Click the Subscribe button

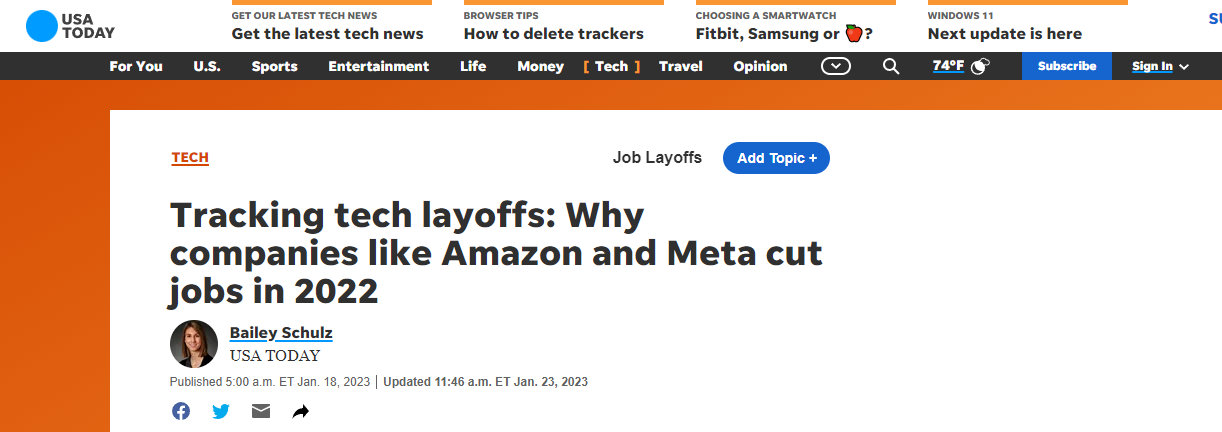(1067, 66)
